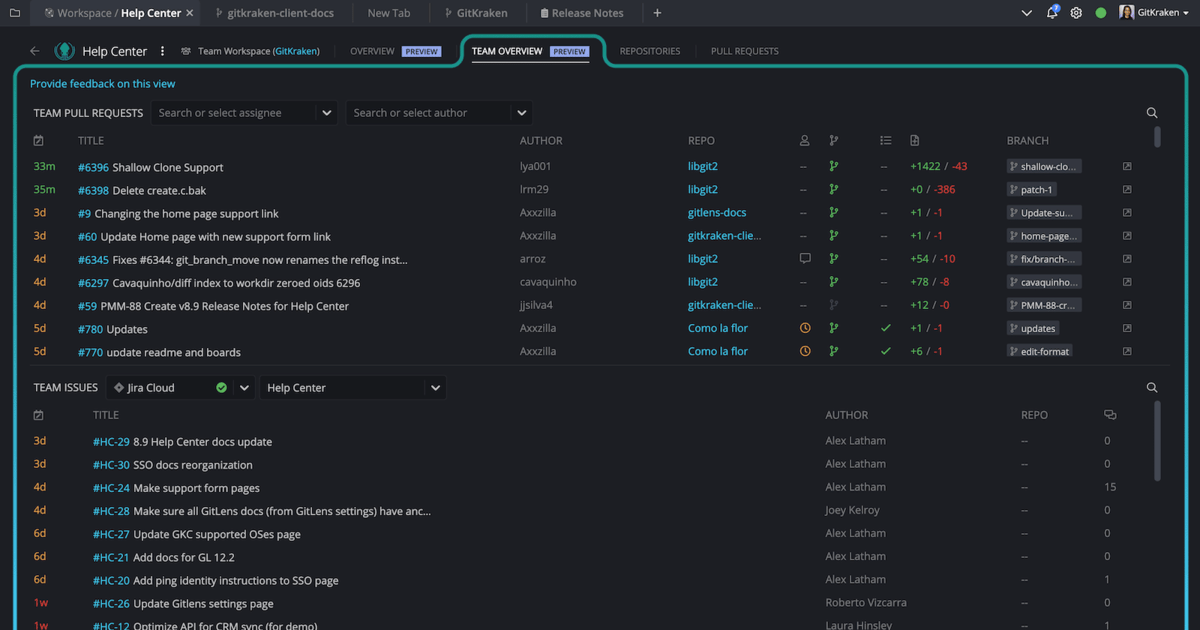Screen dimensions: 1200x630
Task: Click the Provide feedback on this view link
Action: click(x=102, y=84)
